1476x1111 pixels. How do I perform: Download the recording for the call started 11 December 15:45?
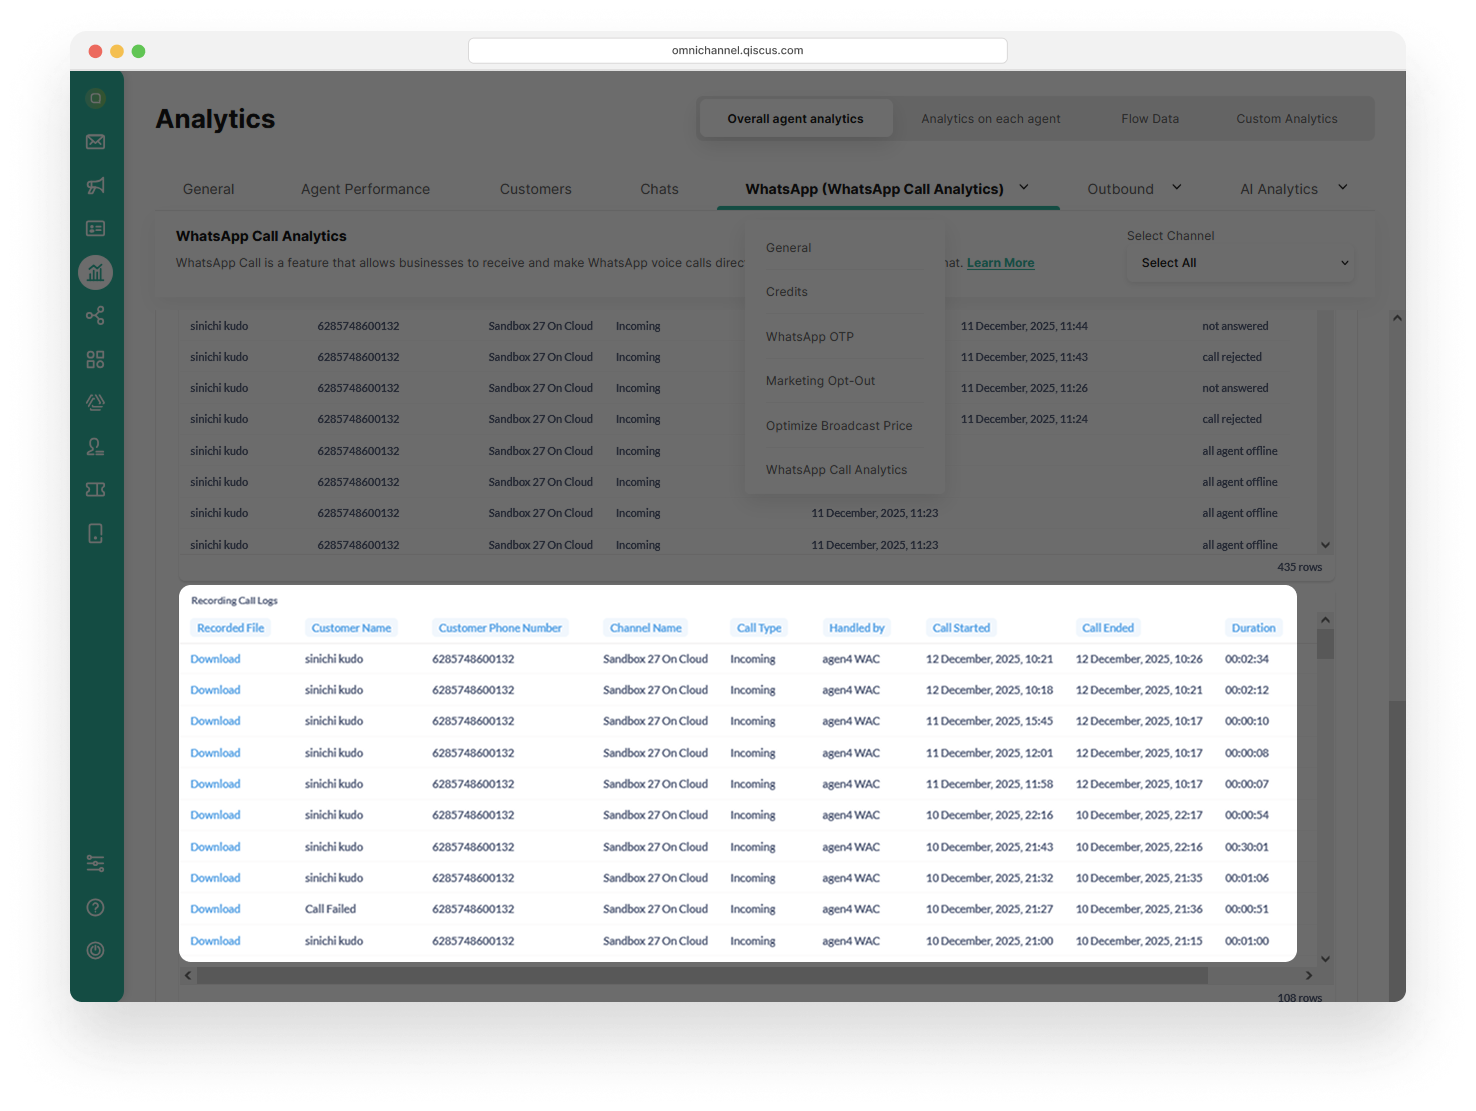pos(215,721)
